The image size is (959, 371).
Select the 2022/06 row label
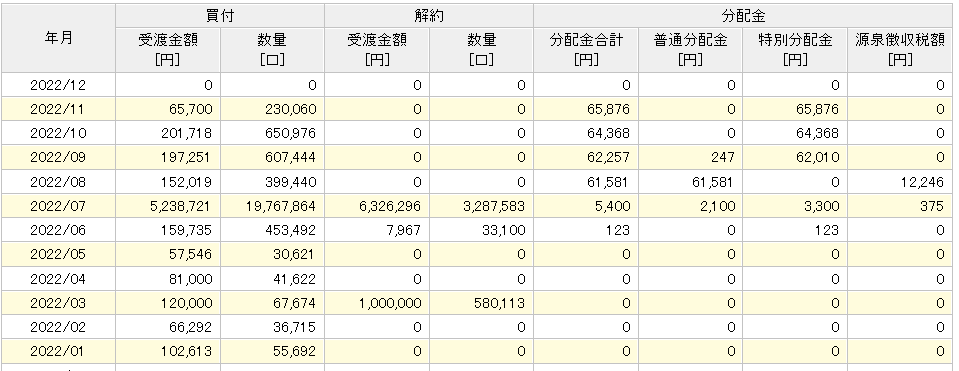point(58,230)
